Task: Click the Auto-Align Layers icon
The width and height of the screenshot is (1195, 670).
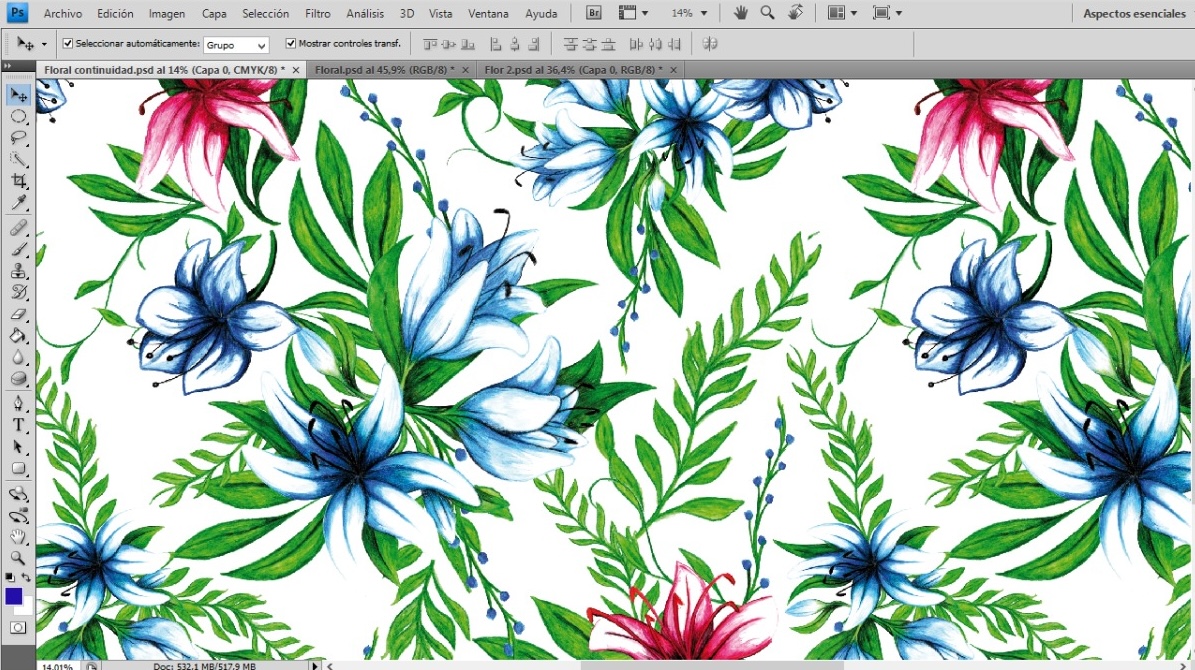Action: [x=710, y=44]
